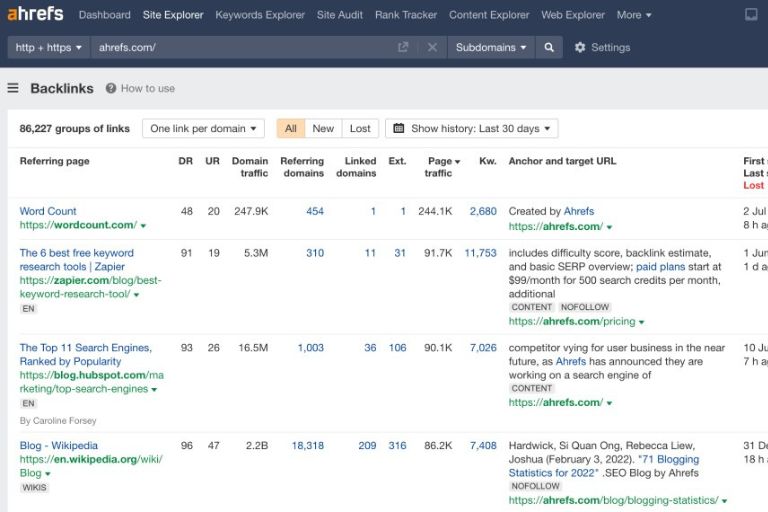Select the New links filter
Screen dimensions: 768x512
point(323,128)
